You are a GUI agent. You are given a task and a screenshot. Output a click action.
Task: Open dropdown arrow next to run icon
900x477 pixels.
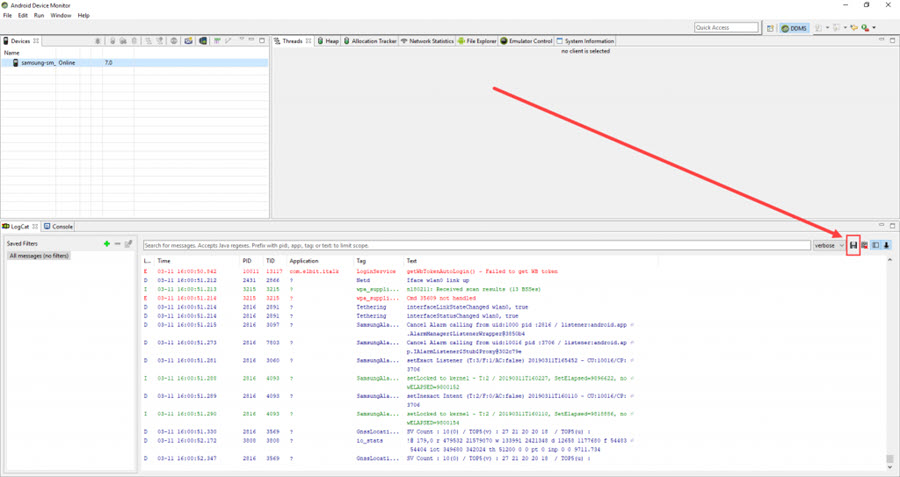pyautogui.click(x=874, y=28)
